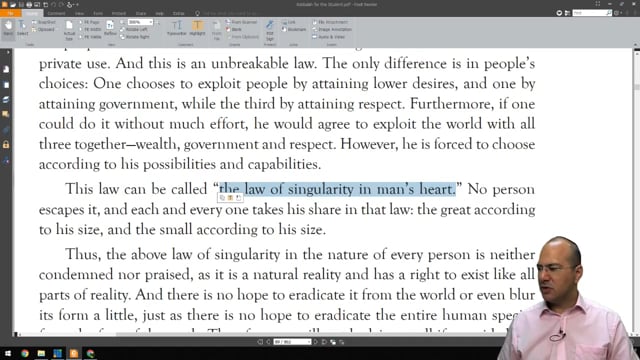Image resolution: width=640 pixels, height=360 pixels.
Task: Choose Fit Visible view
Action: click(x=90, y=37)
